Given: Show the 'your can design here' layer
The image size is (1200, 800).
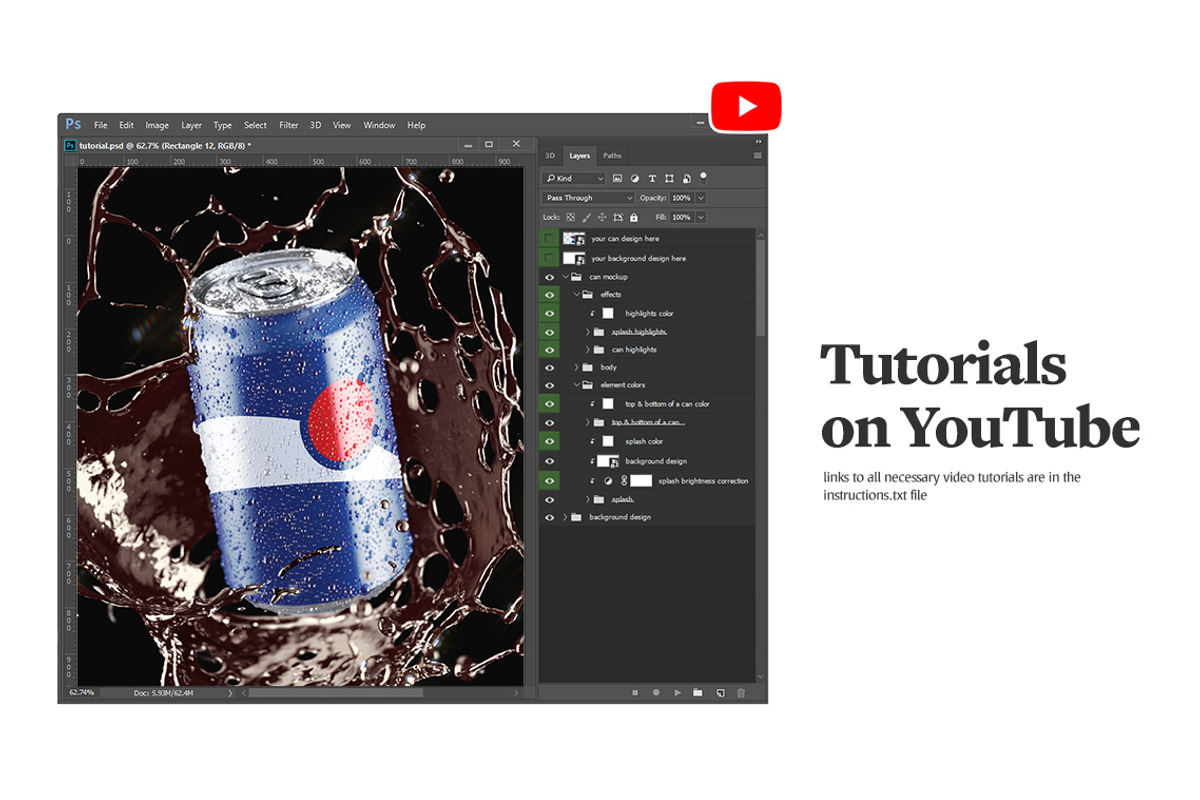Looking at the screenshot, I should point(549,239).
